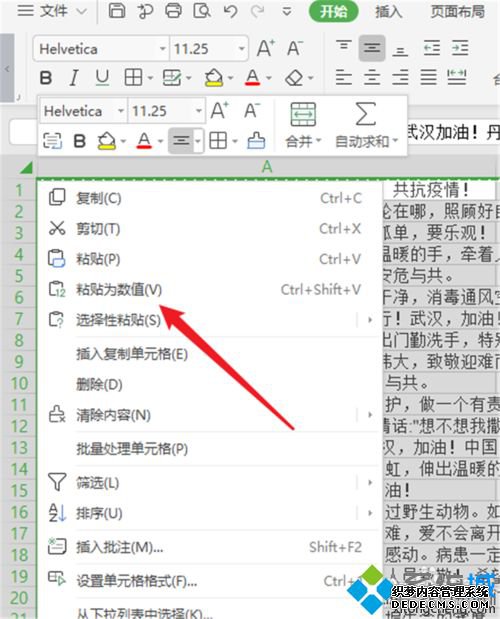
Task: Toggle Italic formatting in the ribbon
Action: [74, 77]
